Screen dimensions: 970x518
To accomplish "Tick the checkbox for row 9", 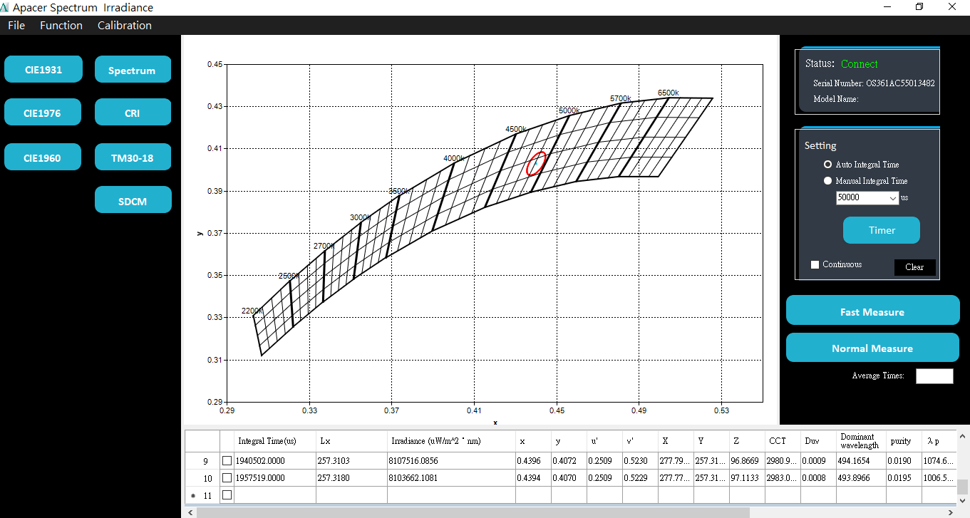I will click(227, 461).
